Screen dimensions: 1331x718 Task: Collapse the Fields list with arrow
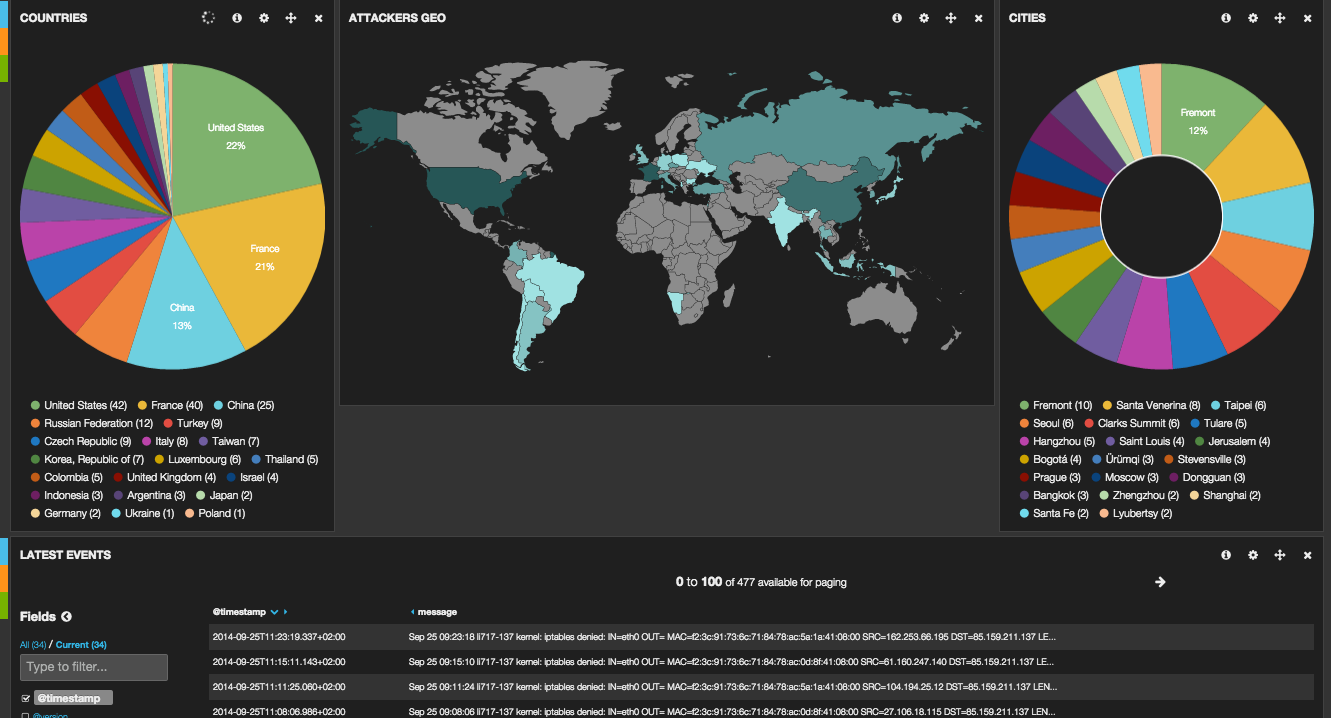67,617
